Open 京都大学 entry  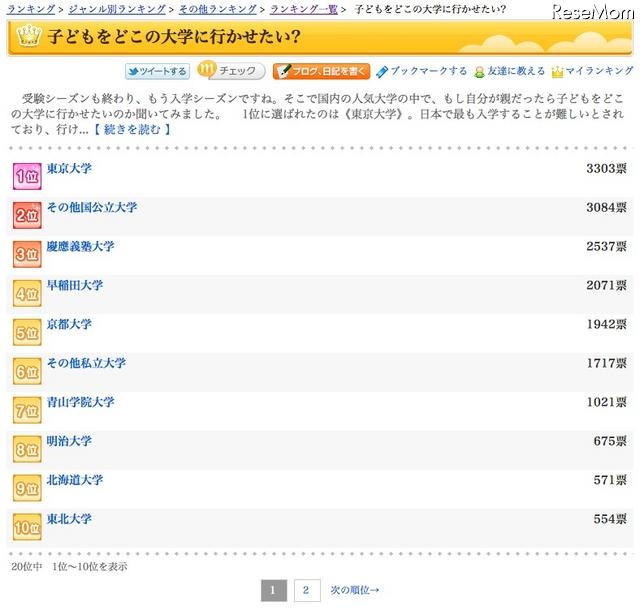[69, 324]
